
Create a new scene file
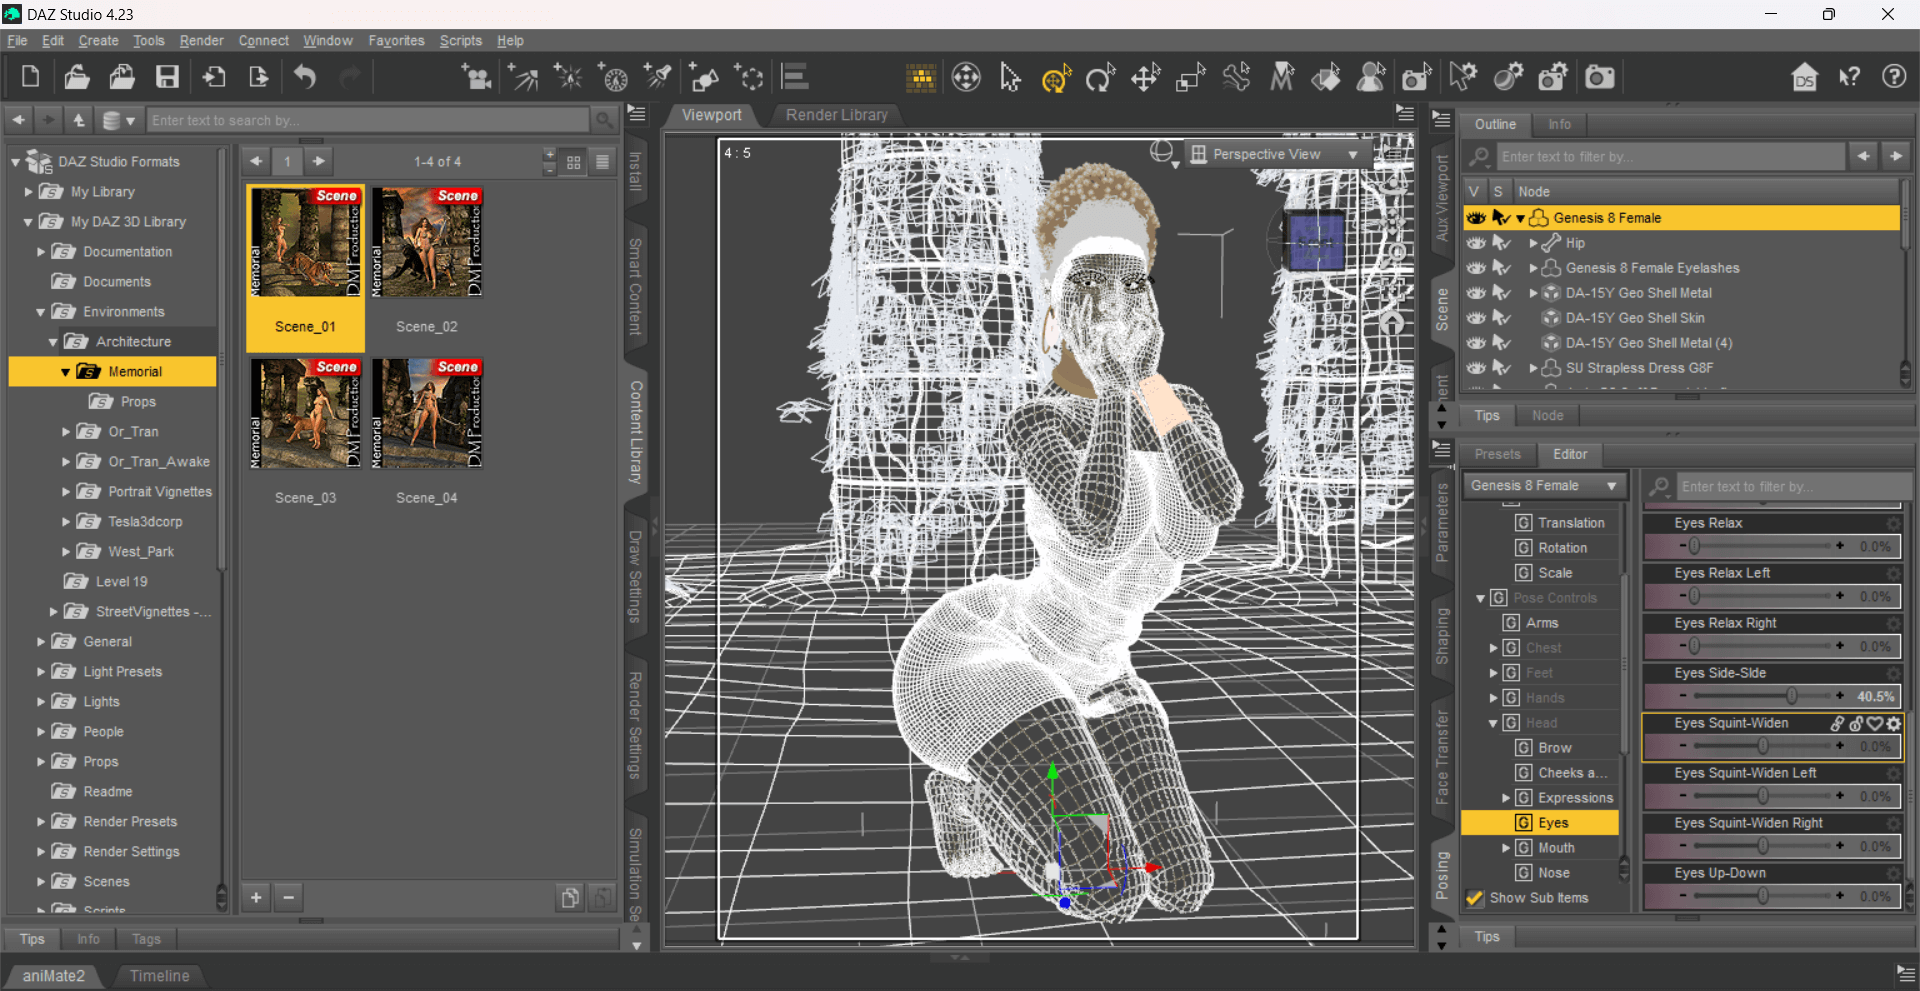(30, 77)
